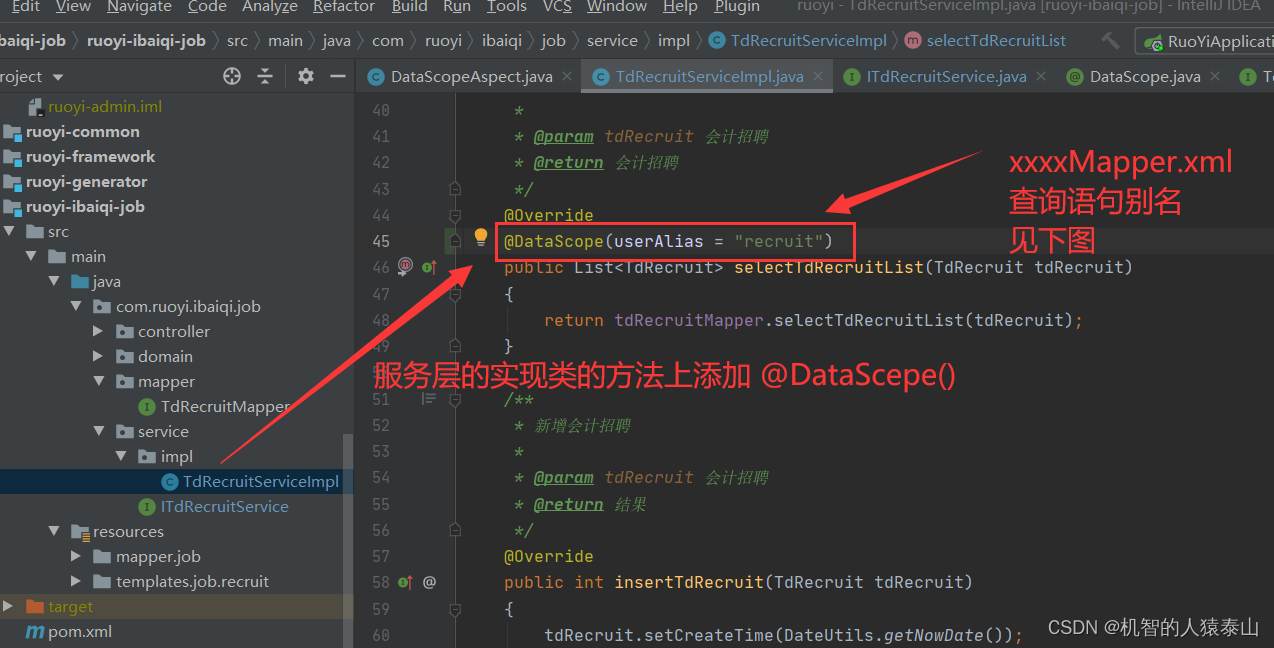Toggle code fold marker on line 51
This screenshot has height=648, width=1274.
tap(455, 398)
